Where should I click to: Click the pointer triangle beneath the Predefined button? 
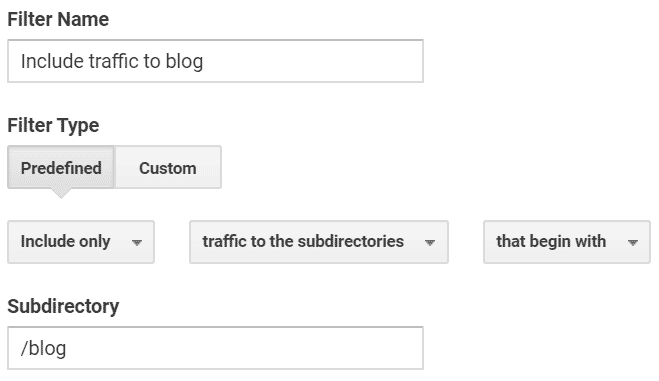(61, 193)
